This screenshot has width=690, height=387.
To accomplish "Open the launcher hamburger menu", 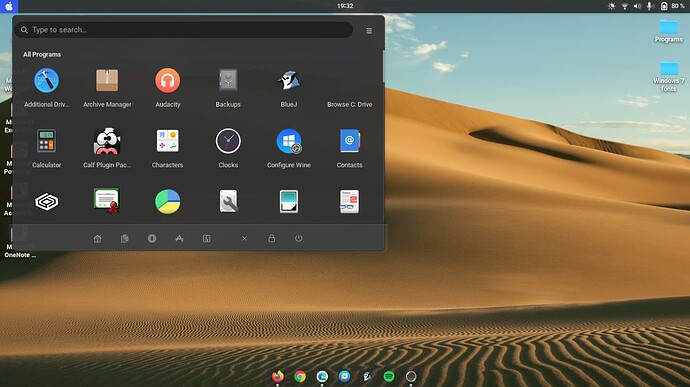I will [369, 31].
